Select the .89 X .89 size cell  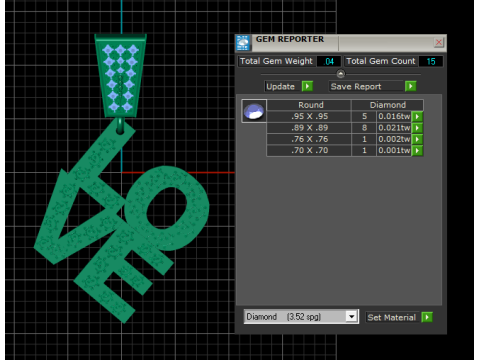tap(309, 128)
